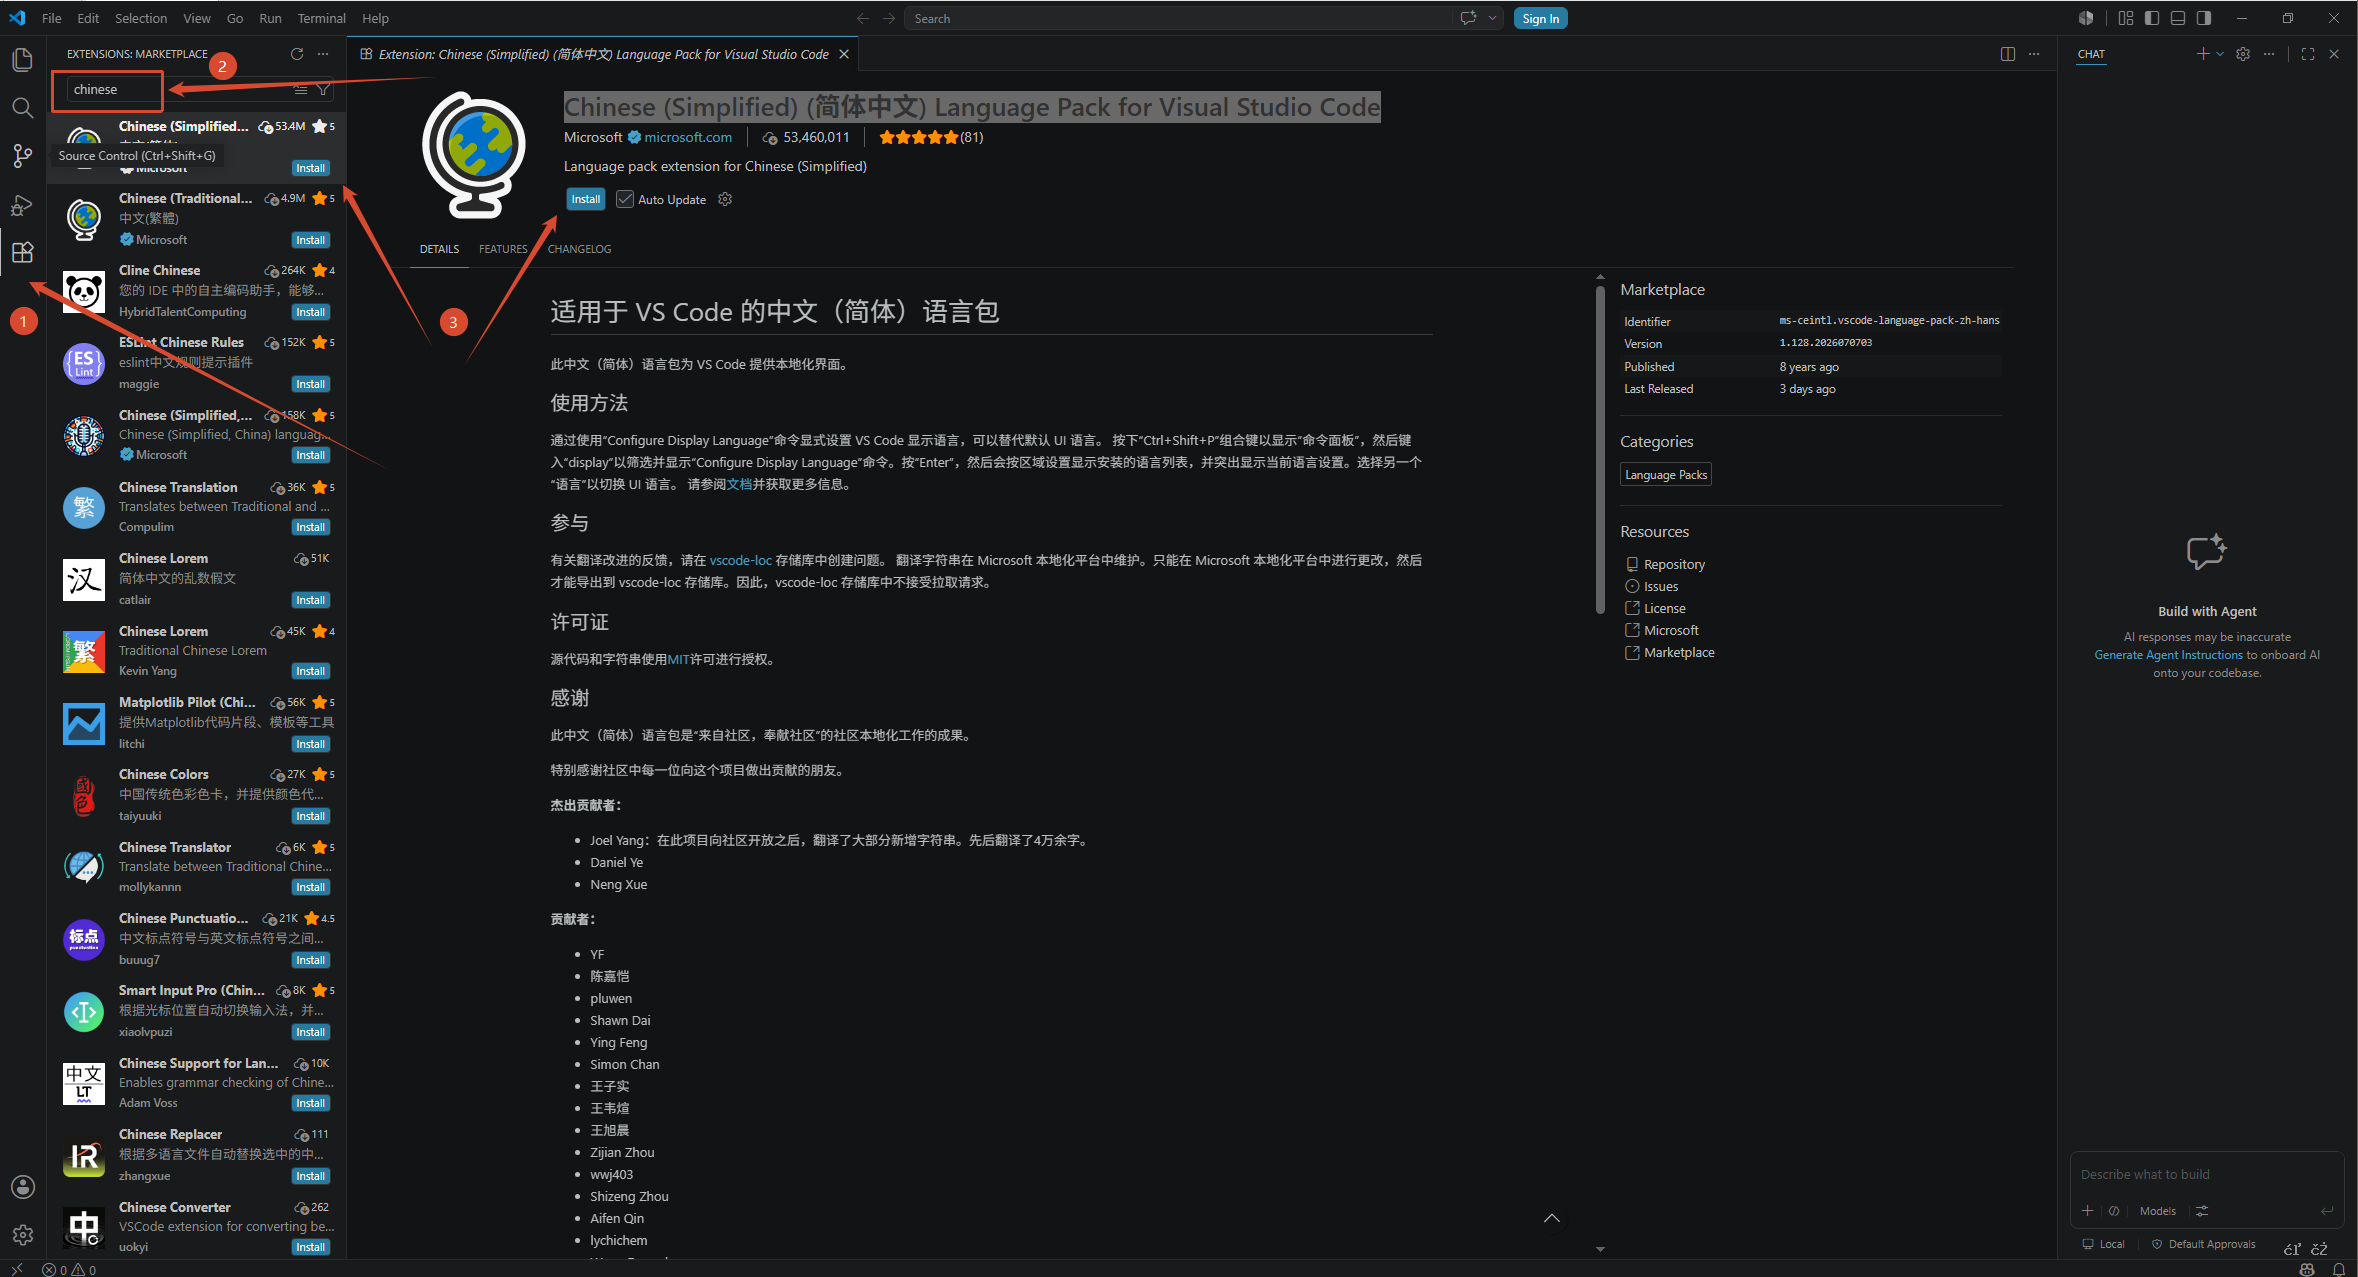Add context with plus in chat input
The width and height of the screenshot is (2358, 1277).
pyautogui.click(x=2087, y=1210)
